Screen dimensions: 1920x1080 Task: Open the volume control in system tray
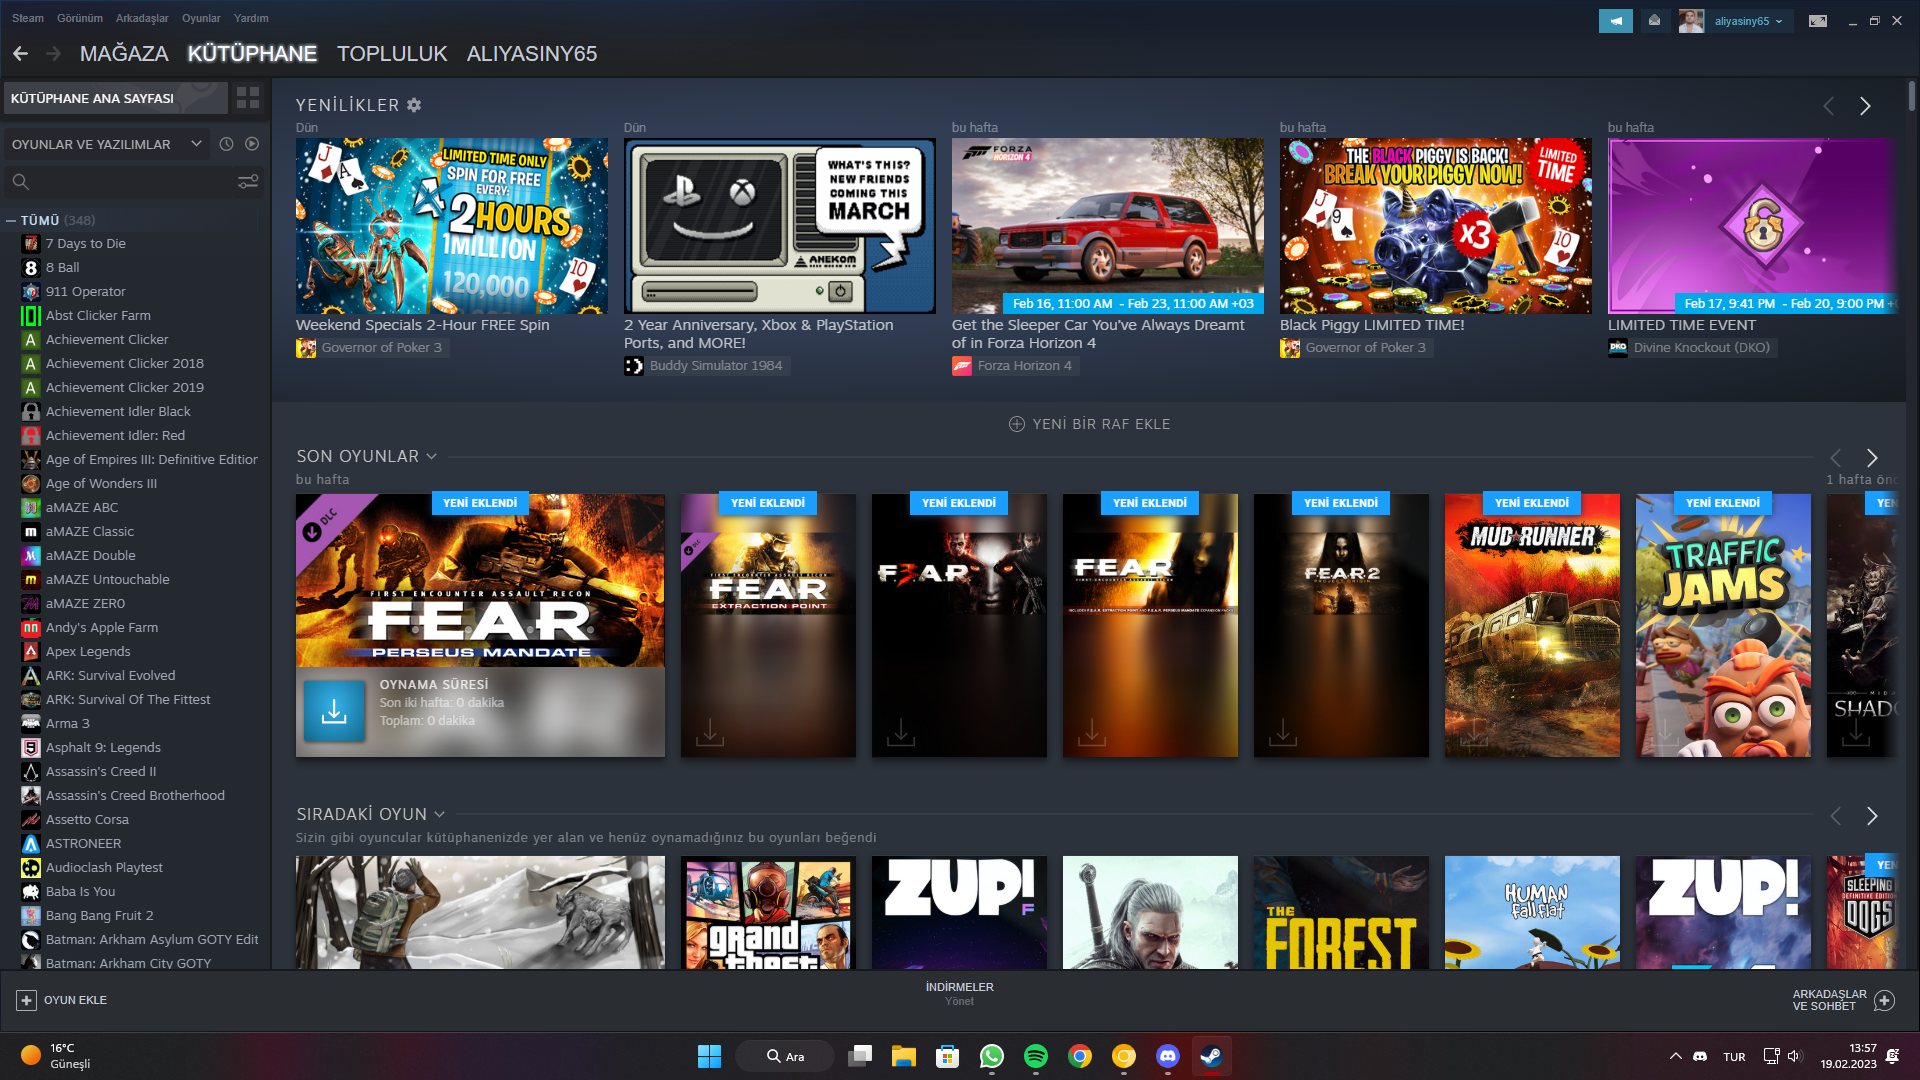1794,1056
